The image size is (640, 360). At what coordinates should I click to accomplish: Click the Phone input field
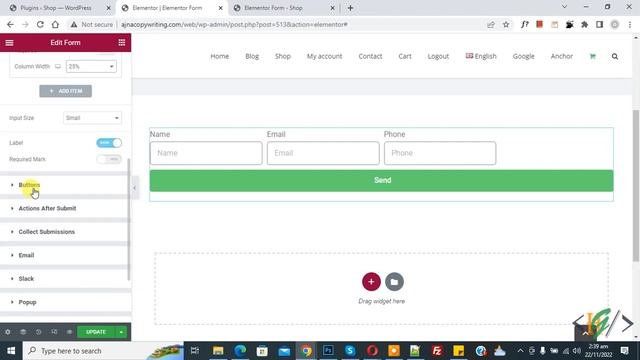tap(440, 153)
